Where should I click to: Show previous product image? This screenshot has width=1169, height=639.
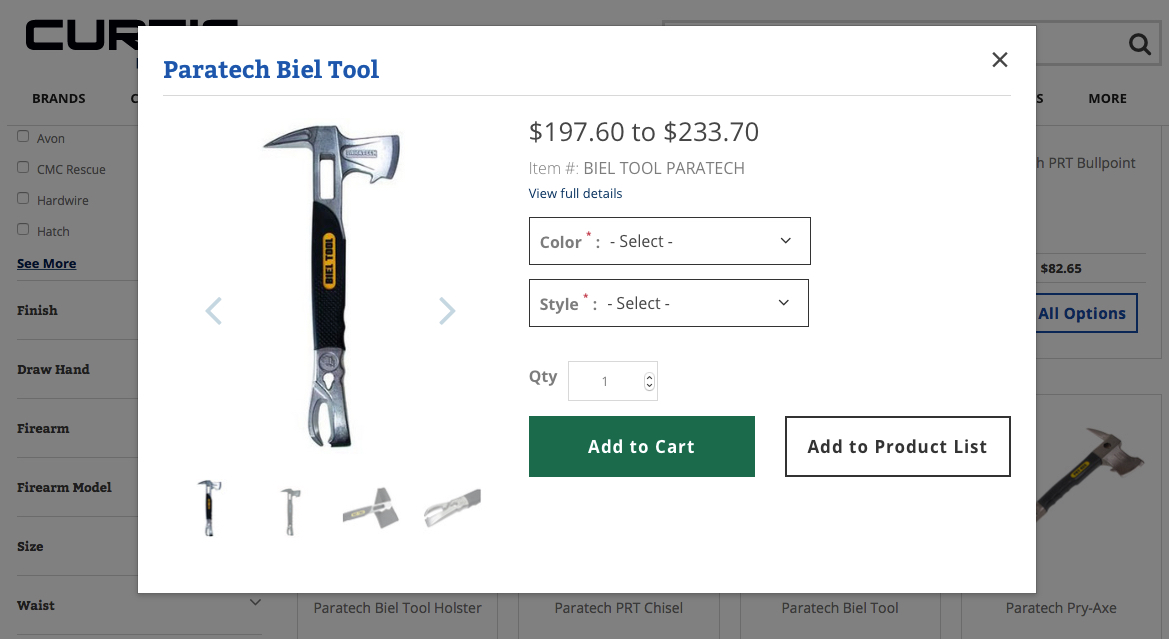tap(213, 311)
